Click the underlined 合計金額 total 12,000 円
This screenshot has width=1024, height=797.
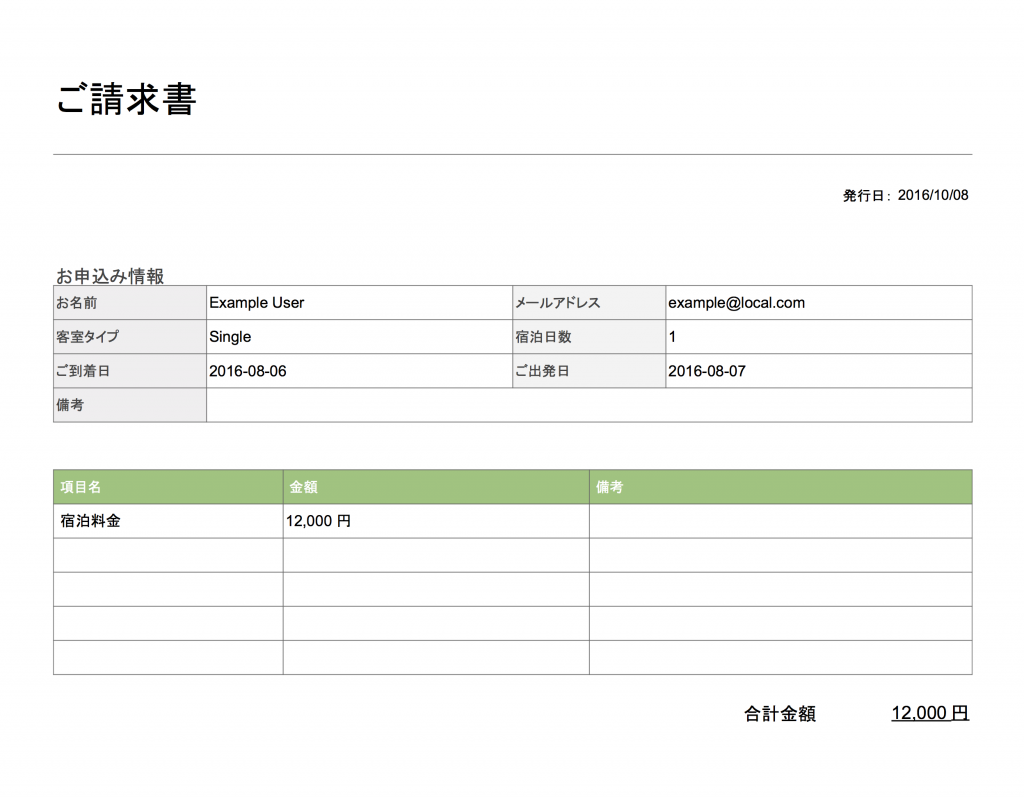tap(930, 712)
